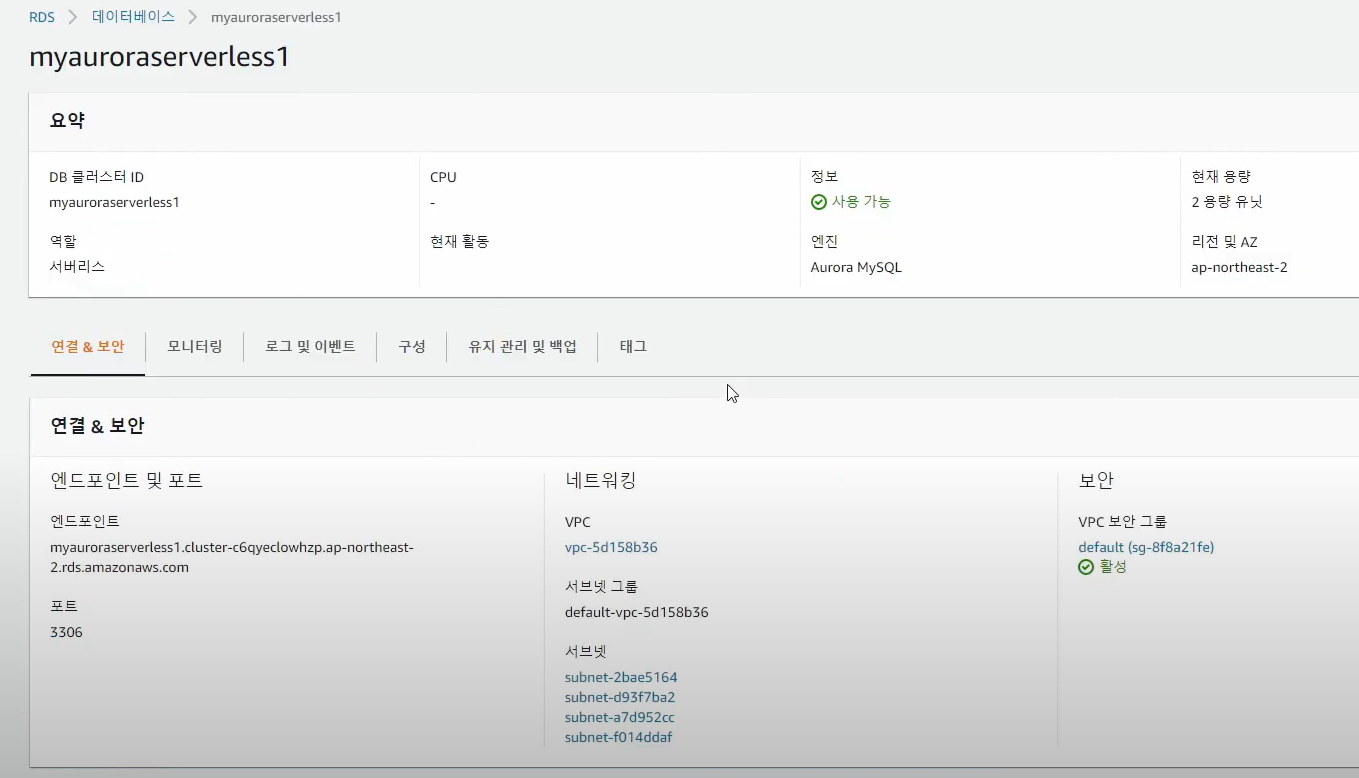Click the 서브넷 그룹 value default-vpc-5d158b36
Image resolution: width=1359 pixels, height=778 pixels.
point(637,613)
